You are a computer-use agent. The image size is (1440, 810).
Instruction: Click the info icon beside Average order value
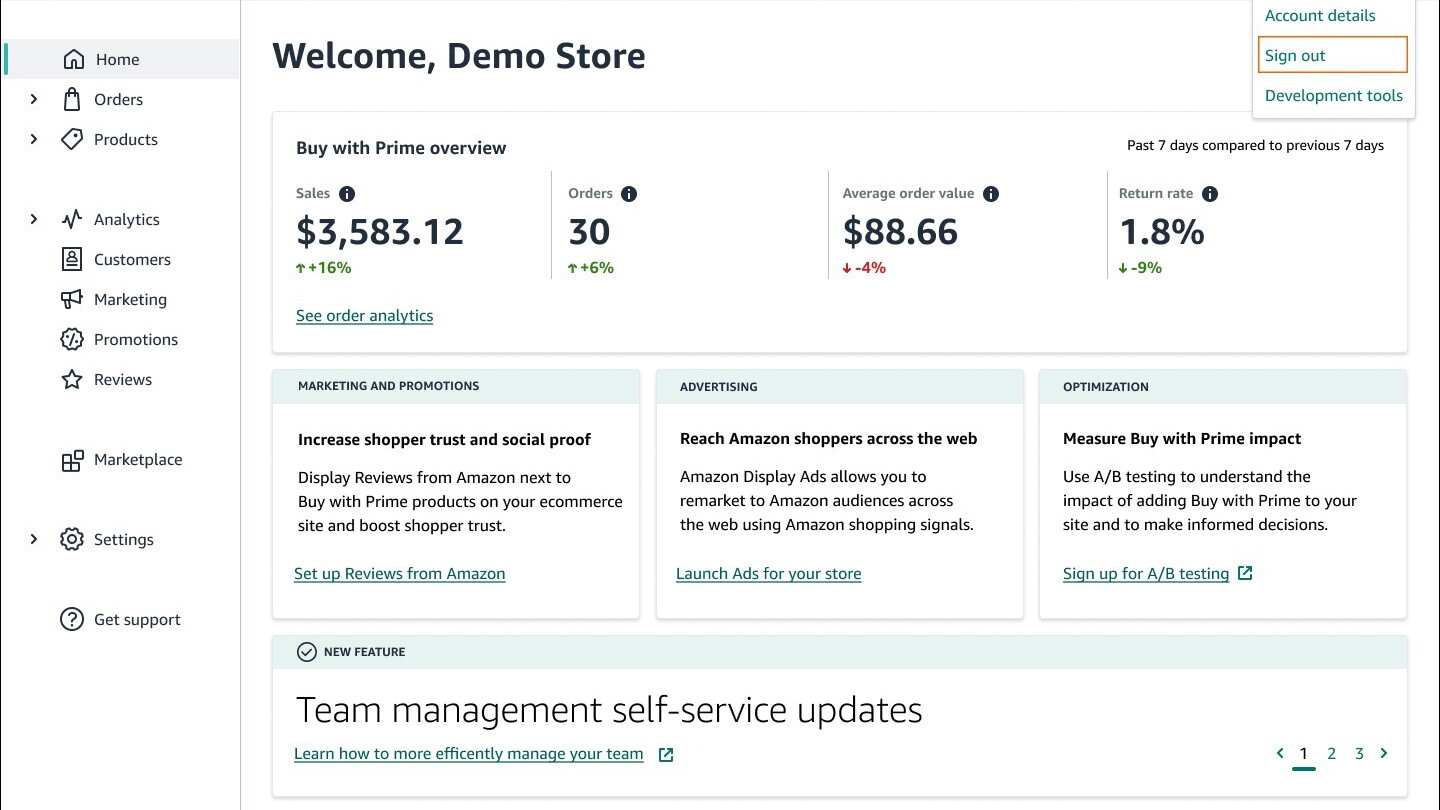click(x=991, y=194)
